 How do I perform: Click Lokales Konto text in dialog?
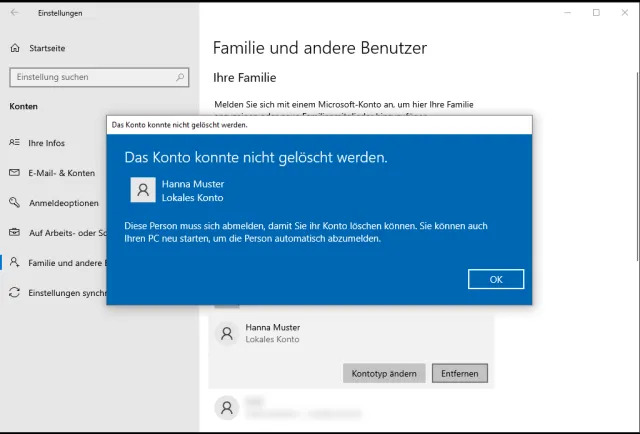coord(193,198)
